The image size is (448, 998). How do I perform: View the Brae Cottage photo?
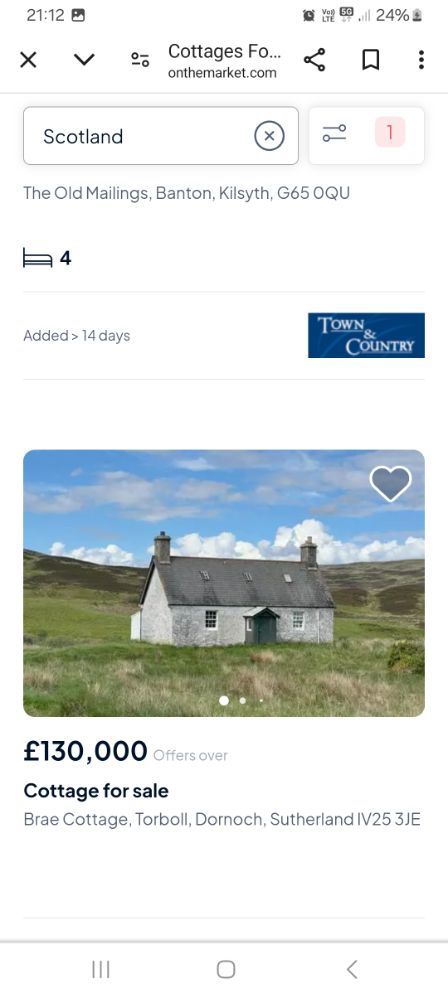[x=224, y=583]
